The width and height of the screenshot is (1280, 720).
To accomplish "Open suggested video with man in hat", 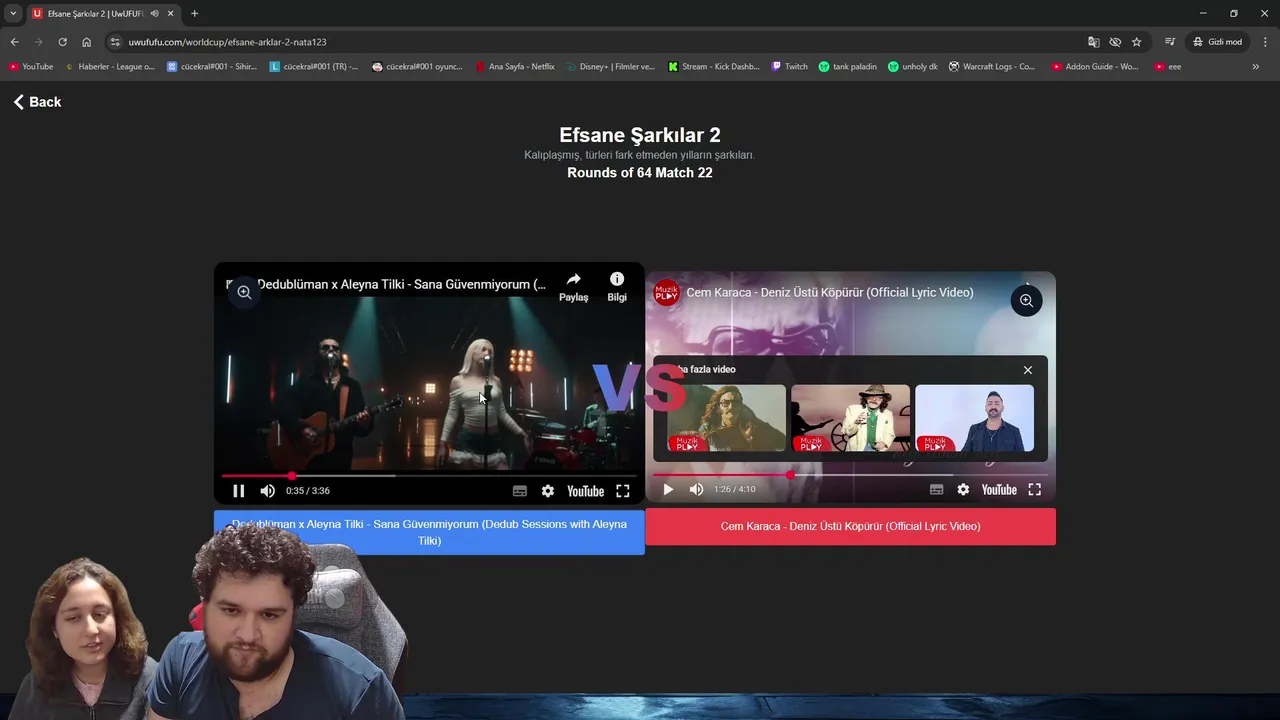I will click(x=850, y=418).
